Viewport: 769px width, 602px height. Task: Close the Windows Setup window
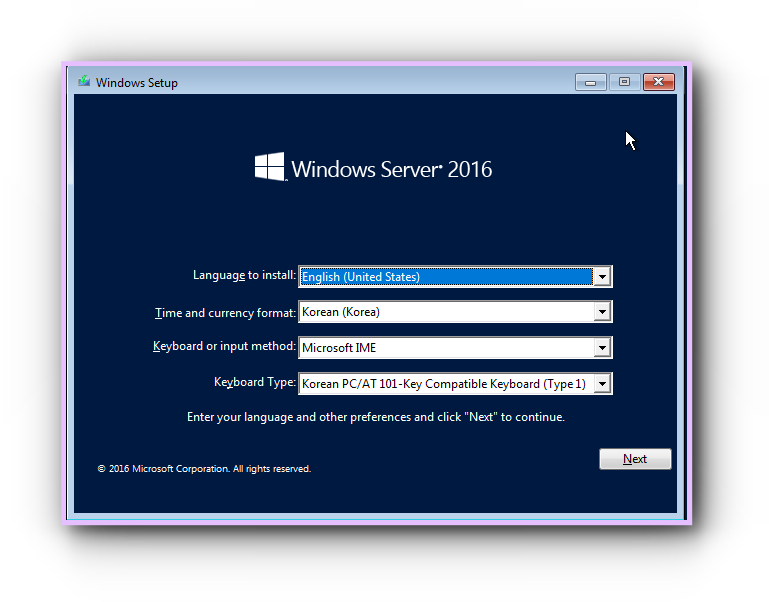point(659,82)
